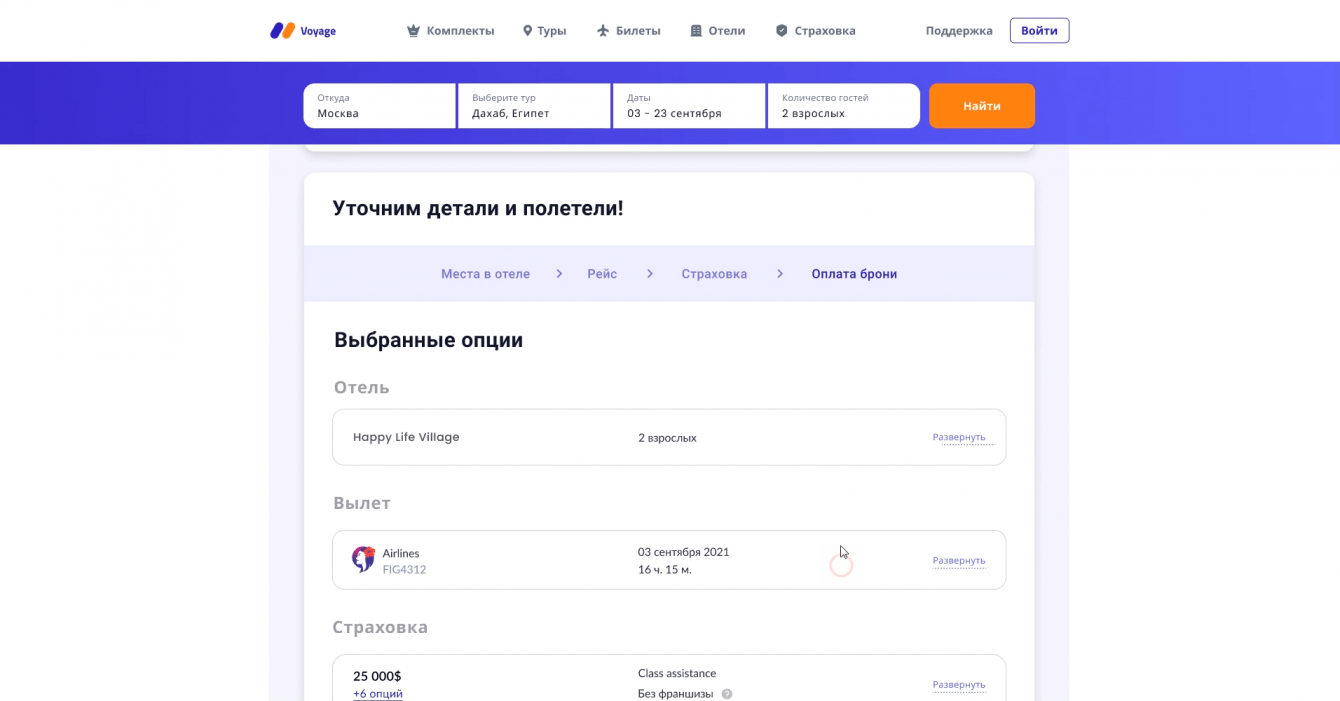Click the Войти login button
The height and width of the screenshot is (701, 1340).
[1039, 31]
